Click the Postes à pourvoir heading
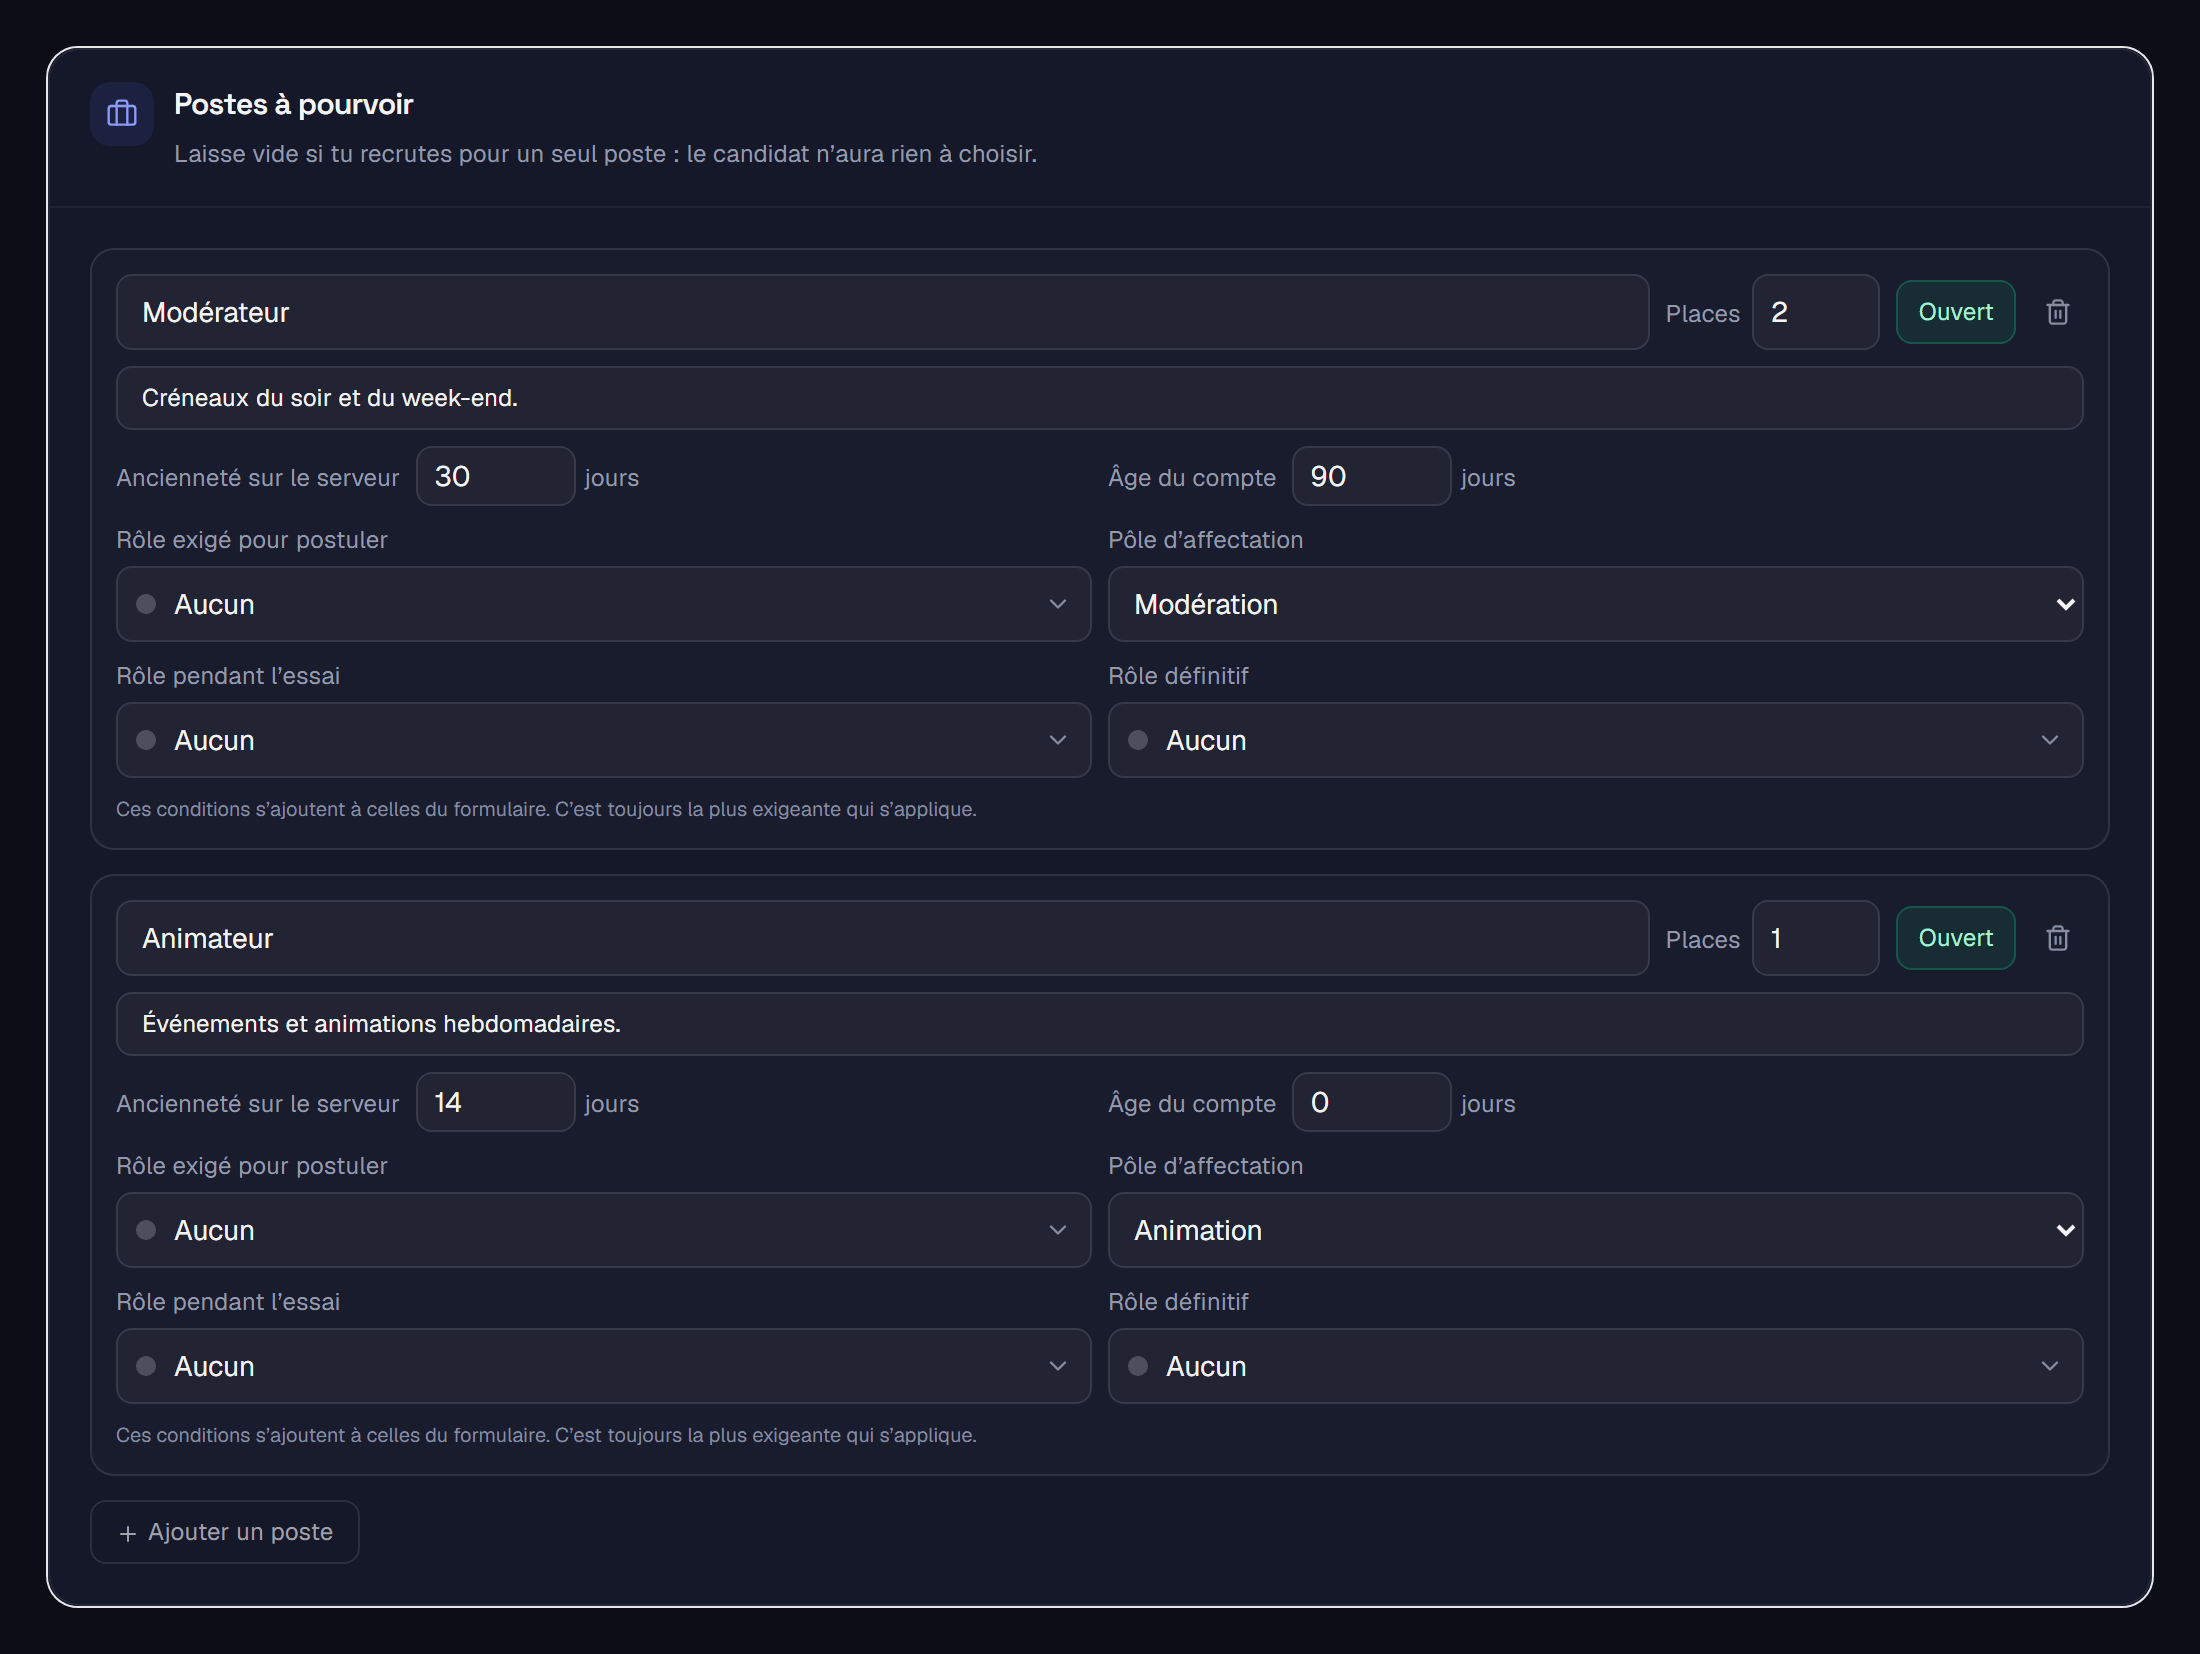The width and height of the screenshot is (2200, 1654). pyautogui.click(x=293, y=104)
